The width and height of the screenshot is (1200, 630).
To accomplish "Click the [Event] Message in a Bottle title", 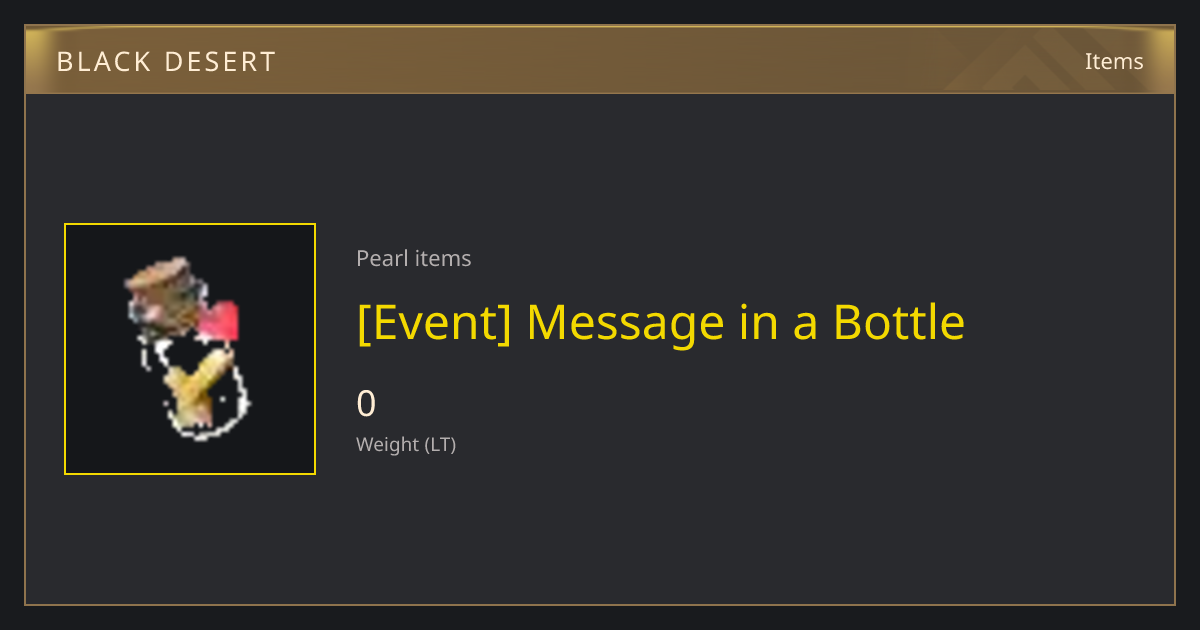I will point(661,323).
